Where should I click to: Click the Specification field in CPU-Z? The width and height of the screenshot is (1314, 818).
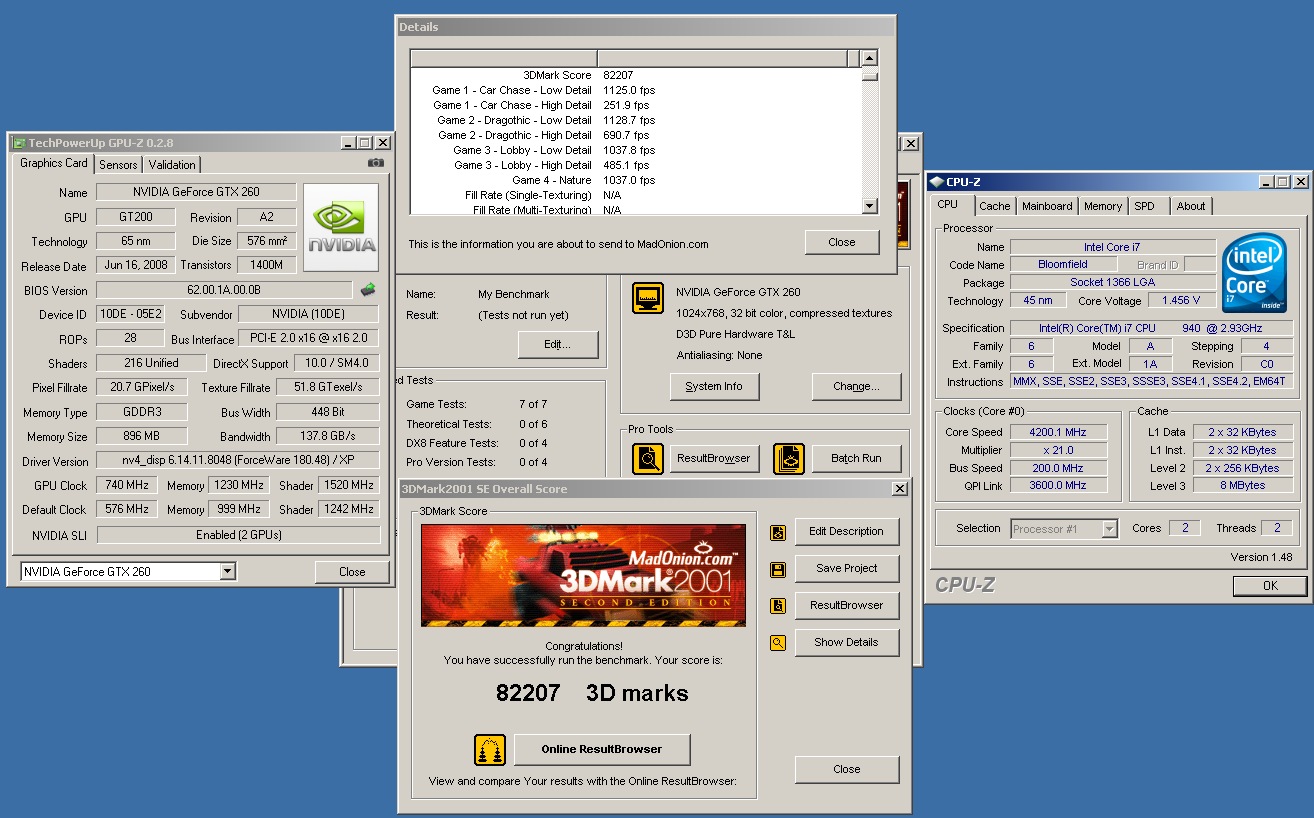[x=1151, y=328]
